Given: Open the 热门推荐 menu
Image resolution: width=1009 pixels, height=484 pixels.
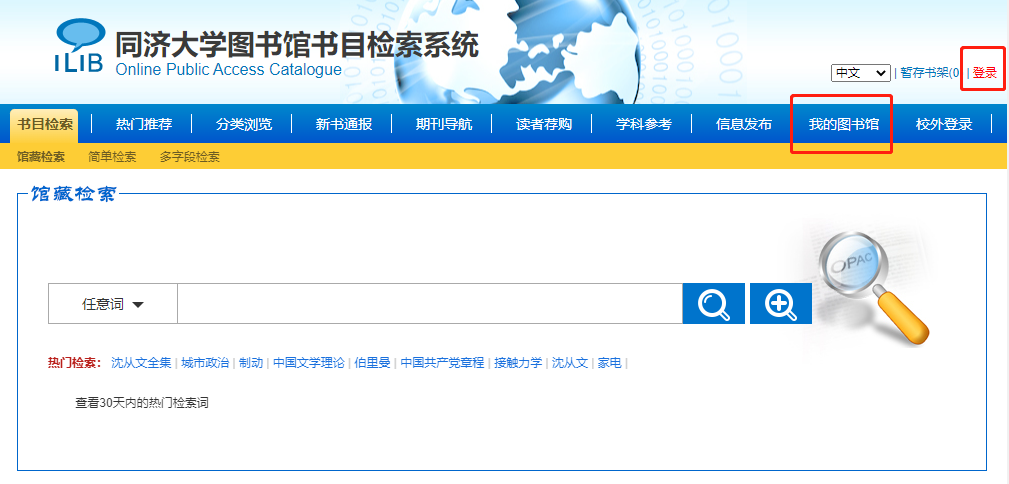Looking at the screenshot, I should pos(144,124).
